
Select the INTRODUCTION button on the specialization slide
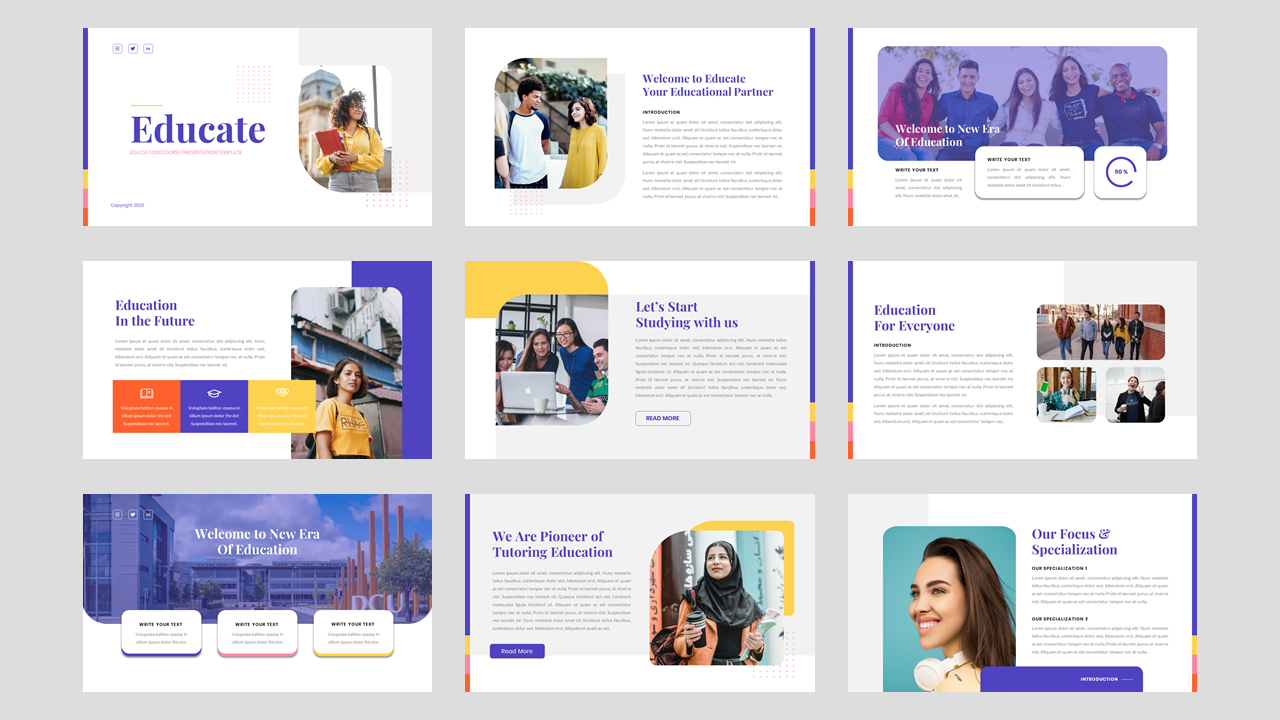pos(1102,678)
